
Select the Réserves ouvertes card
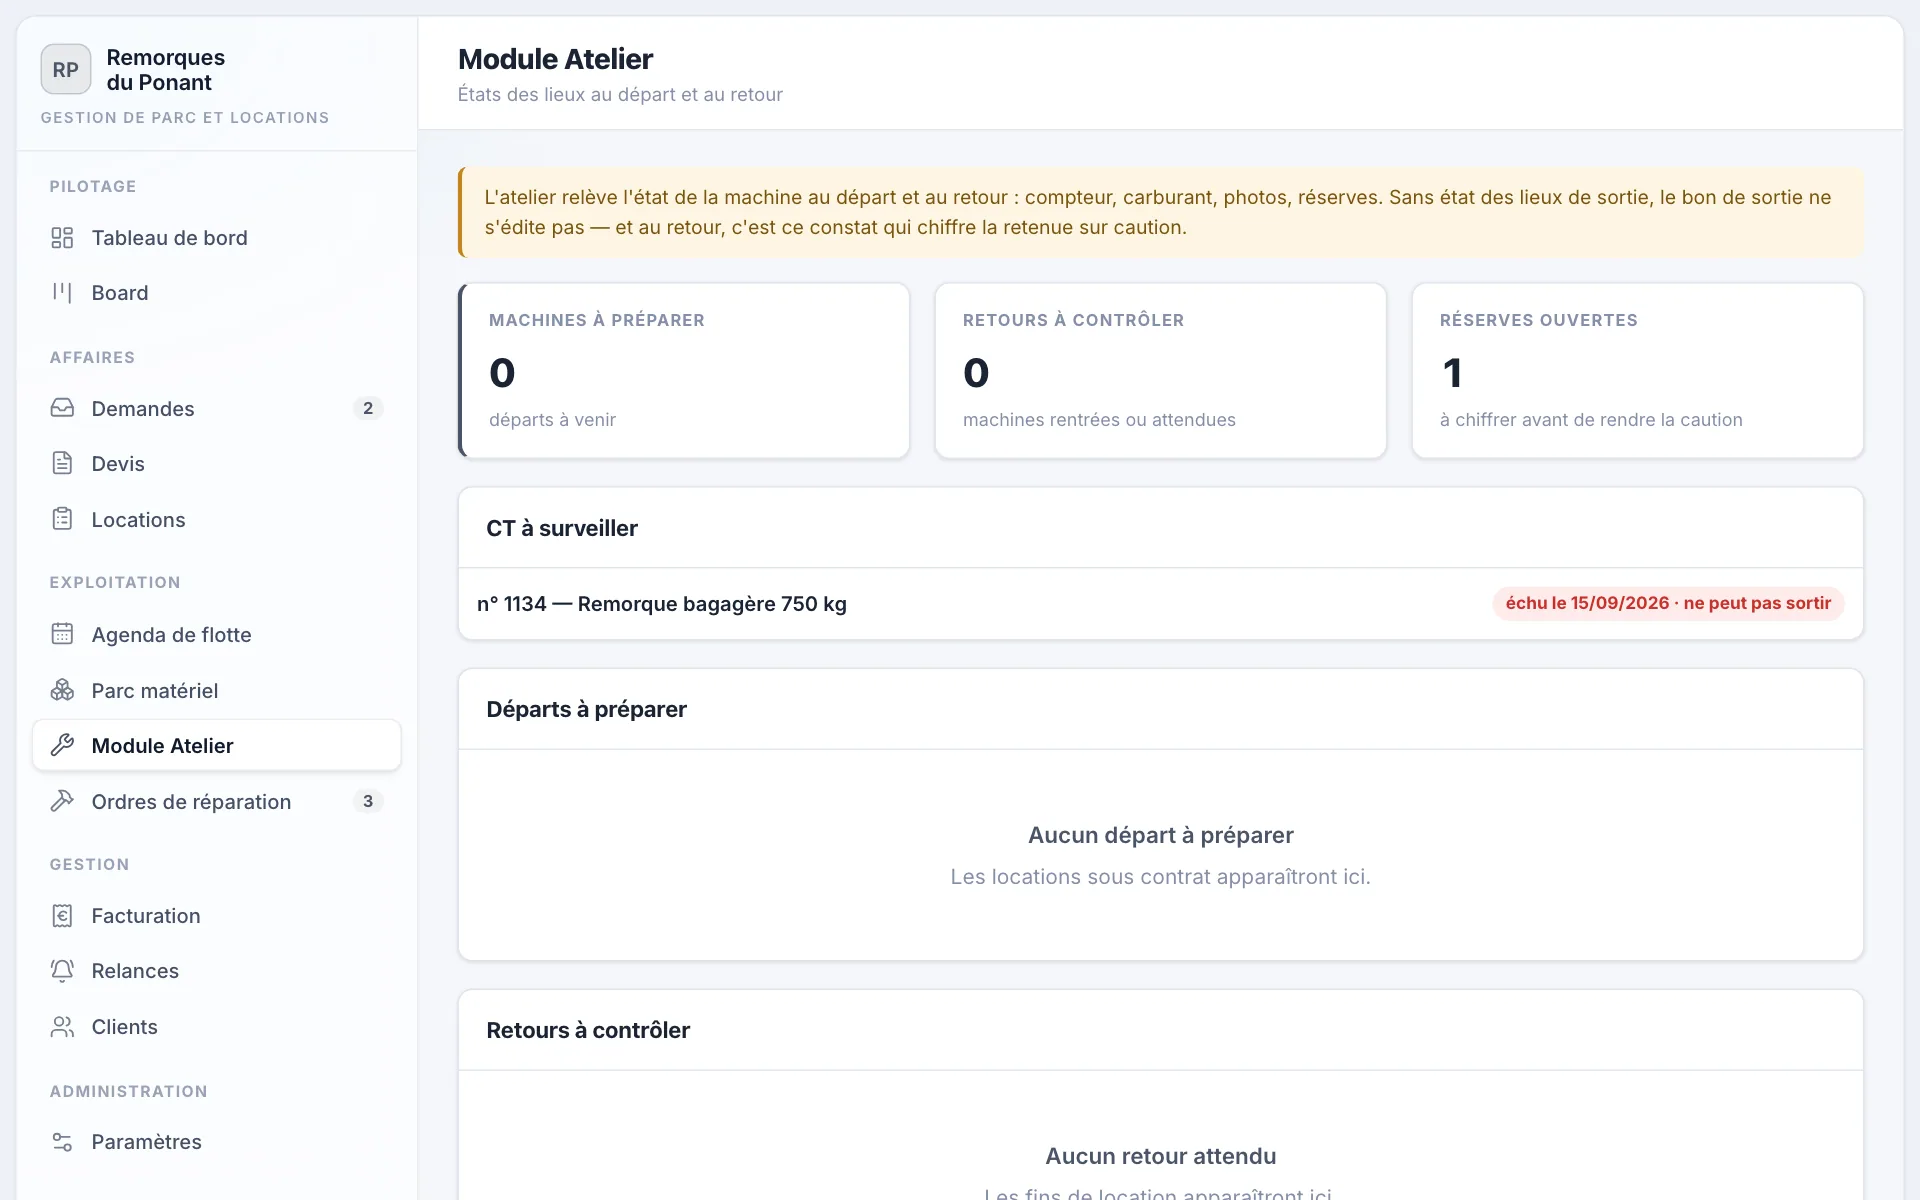(x=1637, y=371)
